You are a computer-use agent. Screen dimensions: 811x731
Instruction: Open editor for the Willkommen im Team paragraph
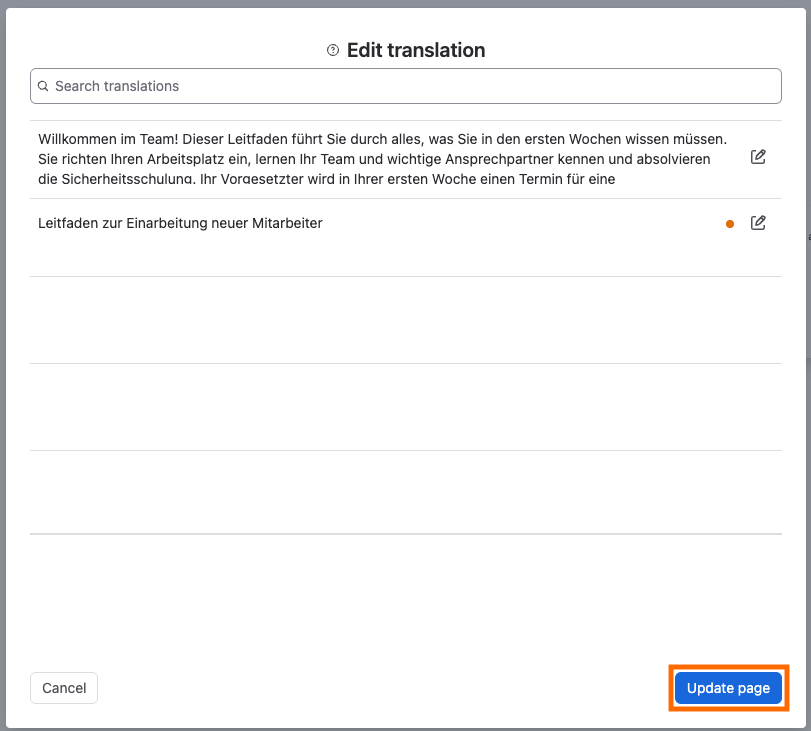click(758, 157)
